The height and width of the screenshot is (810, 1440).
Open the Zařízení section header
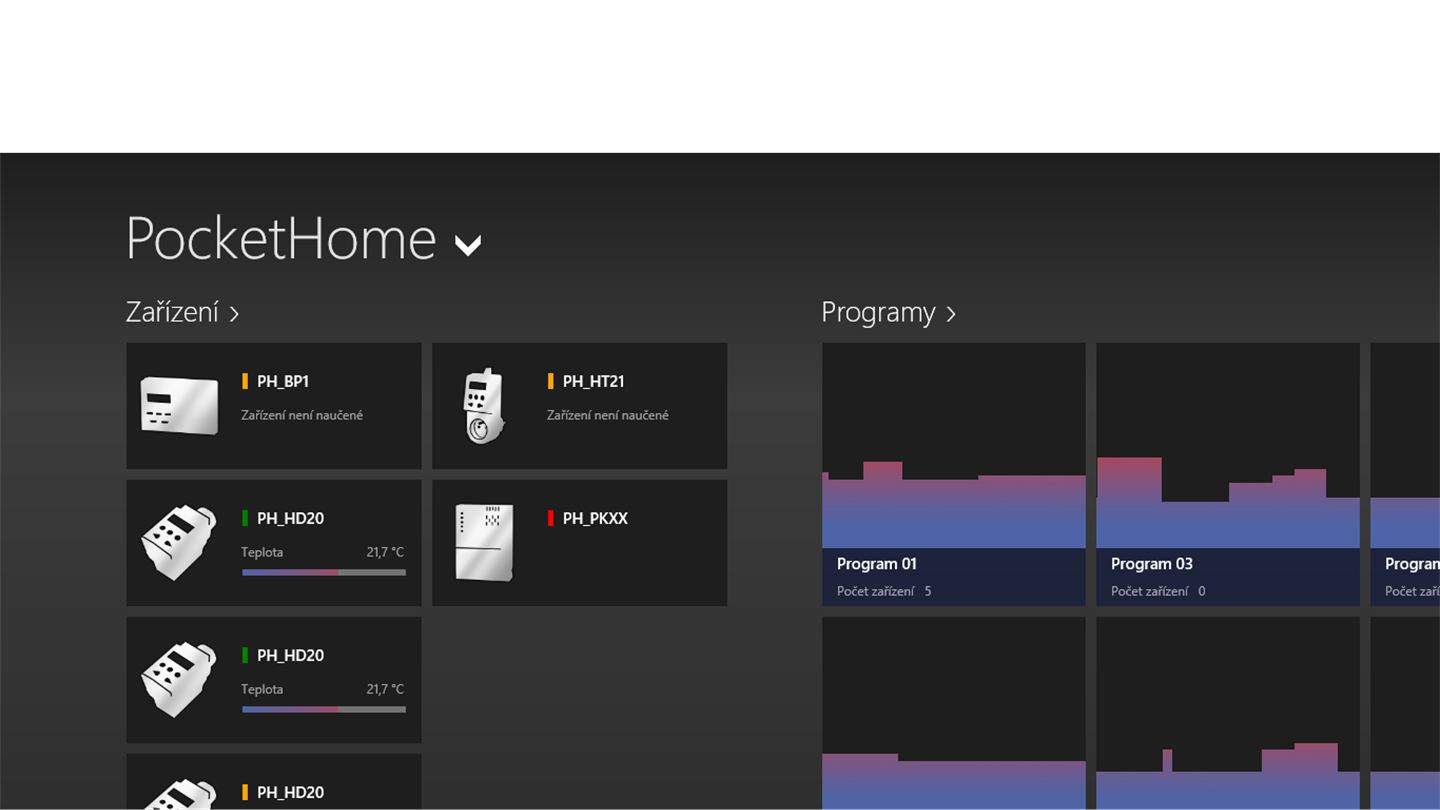[182, 312]
